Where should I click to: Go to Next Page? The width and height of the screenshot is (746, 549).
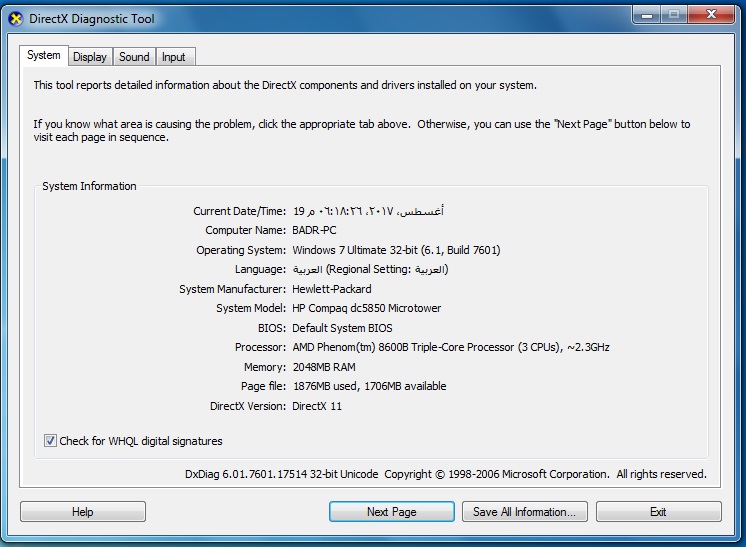[391, 512]
